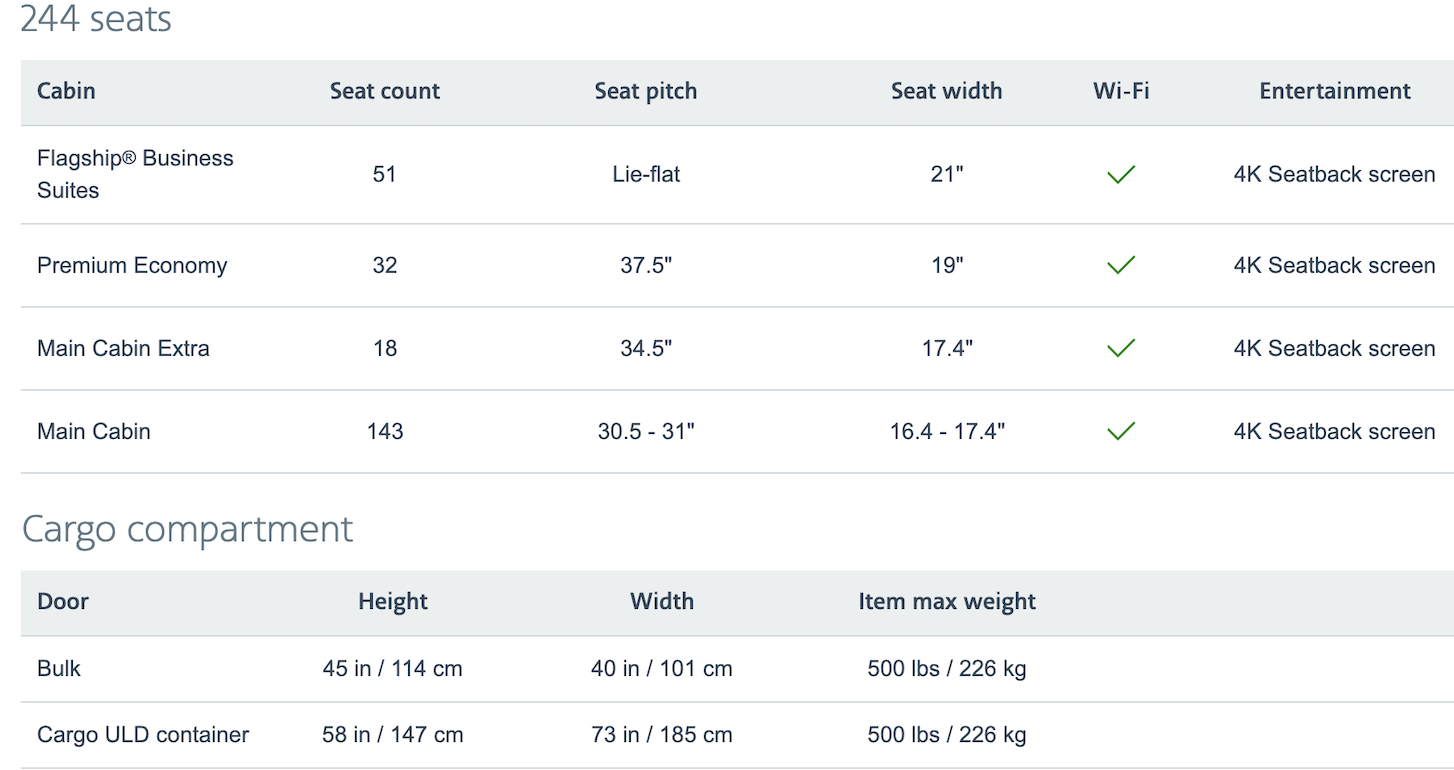Click the Flagship Business Suites cabin name
This screenshot has width=1454, height=770.
pos(135,174)
